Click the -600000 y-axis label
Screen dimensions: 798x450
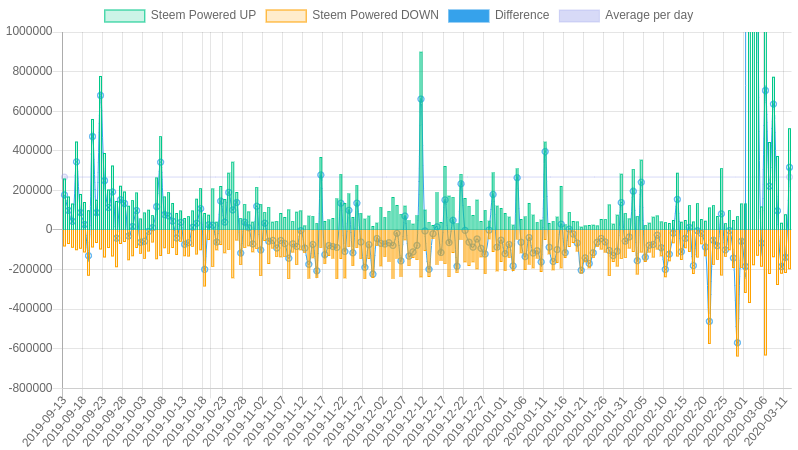pos(31,348)
